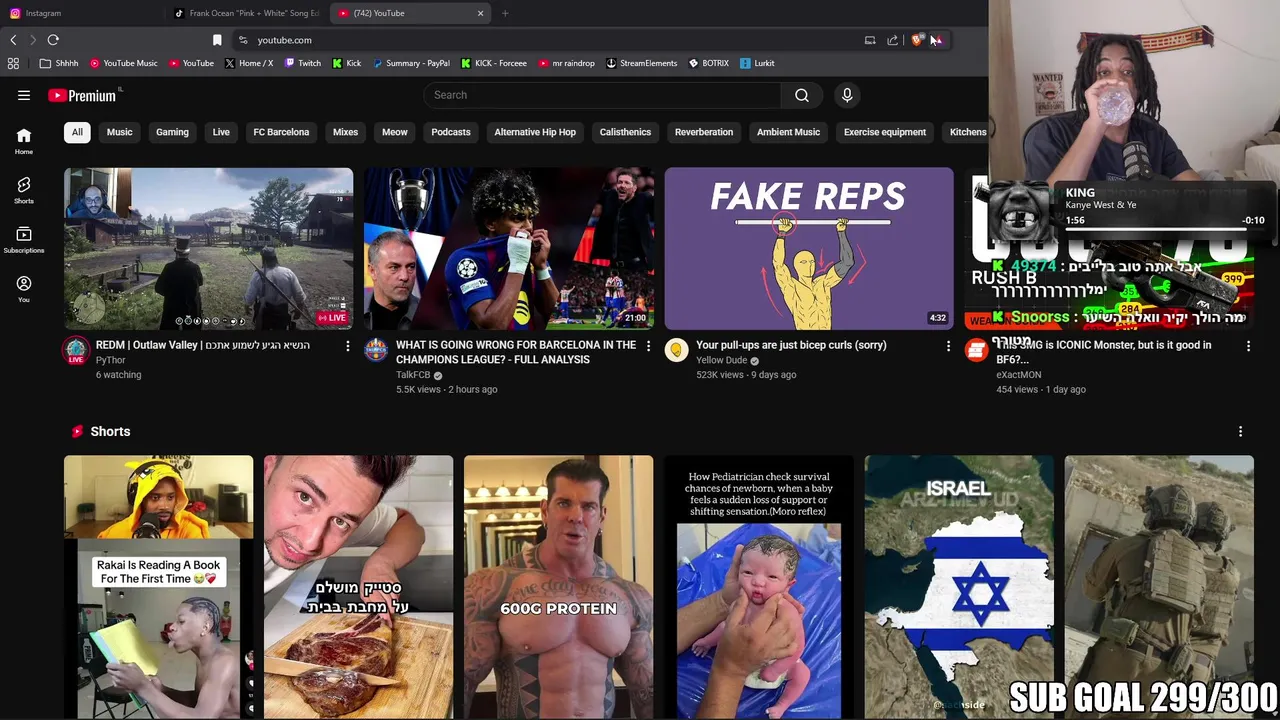Viewport: 1280px width, 720px height.
Task: Open Subscriptions in YouTube sidebar
Action: click(24, 240)
